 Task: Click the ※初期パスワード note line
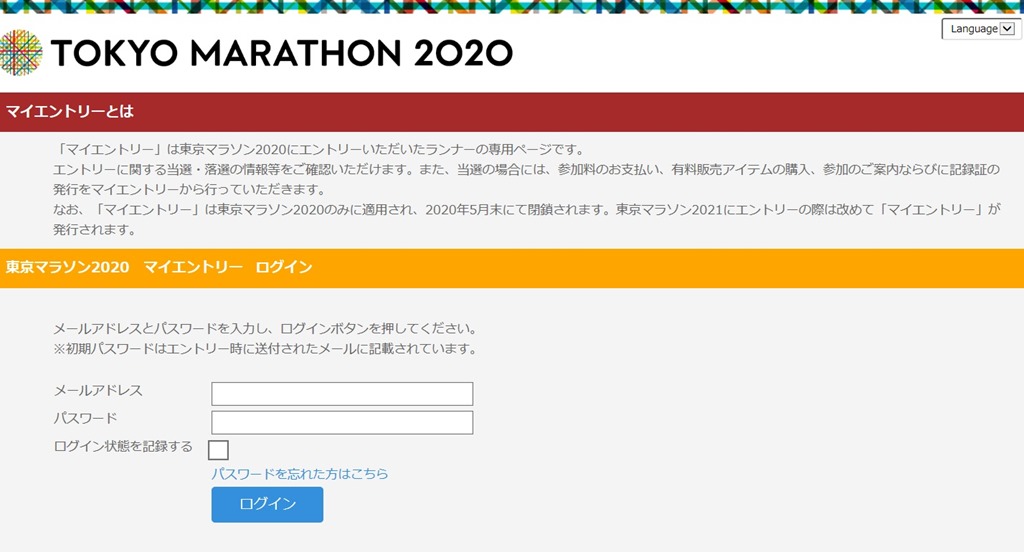265,349
